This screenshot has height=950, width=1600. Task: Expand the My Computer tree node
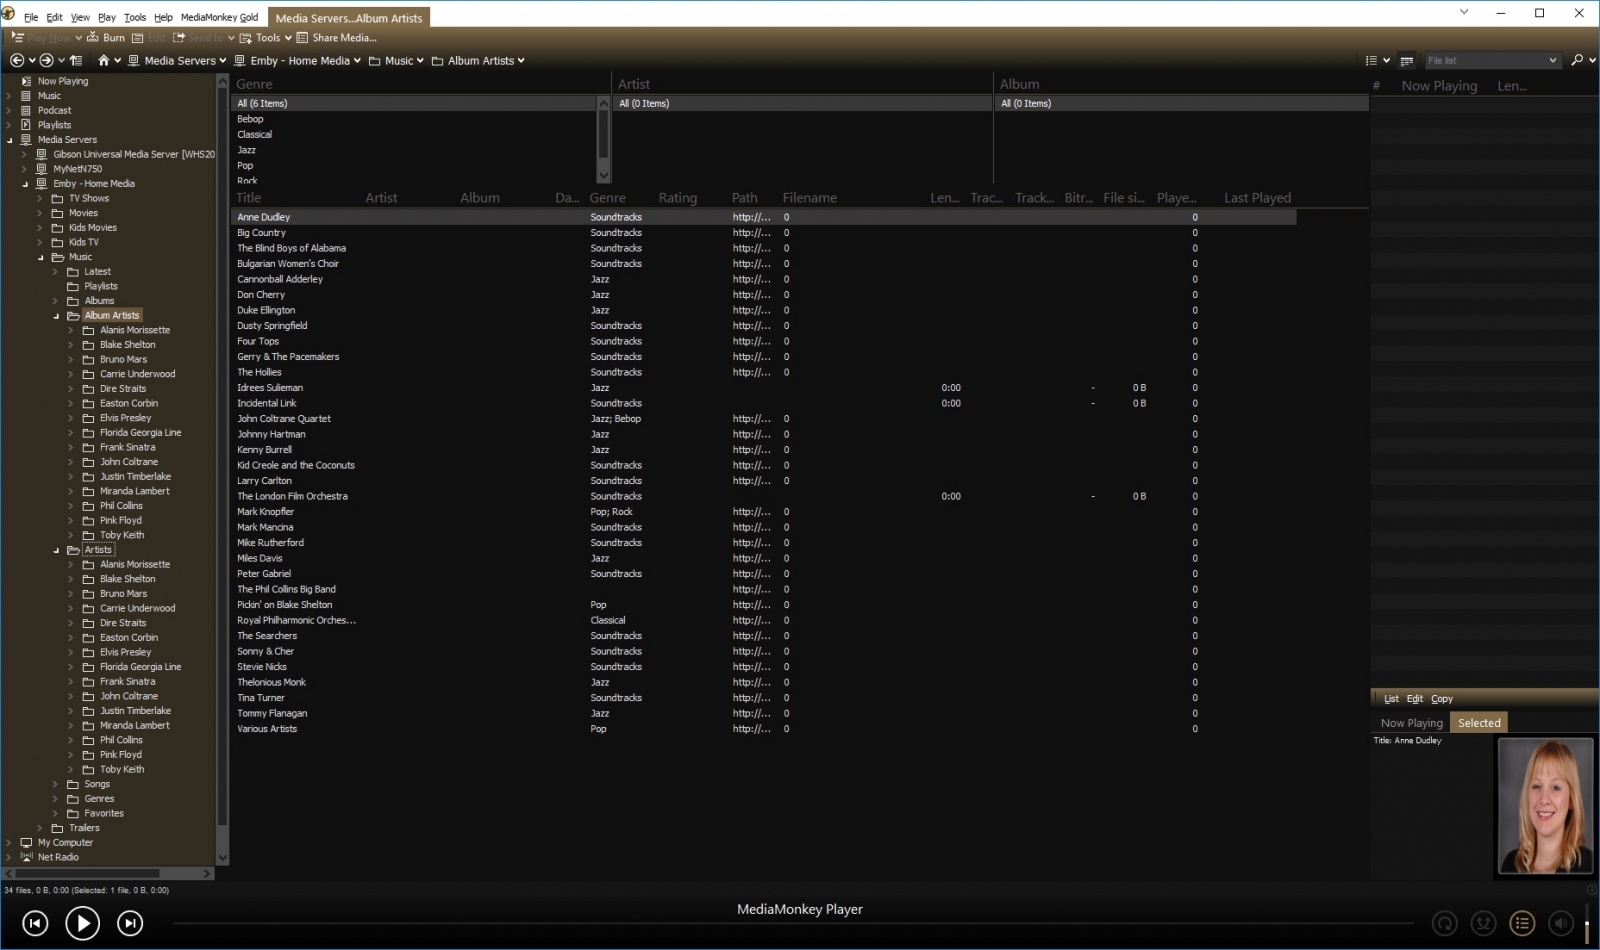click(x=9, y=843)
